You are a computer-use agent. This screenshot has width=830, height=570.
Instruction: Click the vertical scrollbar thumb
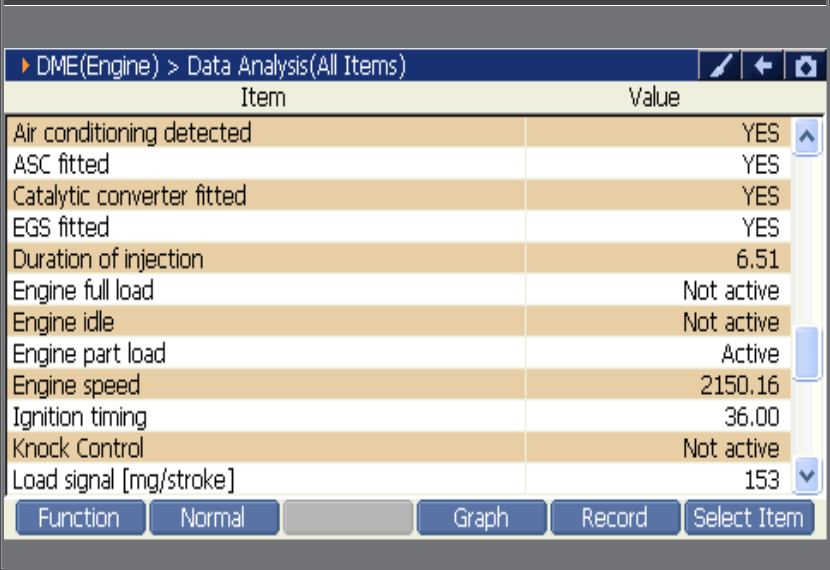click(x=807, y=353)
